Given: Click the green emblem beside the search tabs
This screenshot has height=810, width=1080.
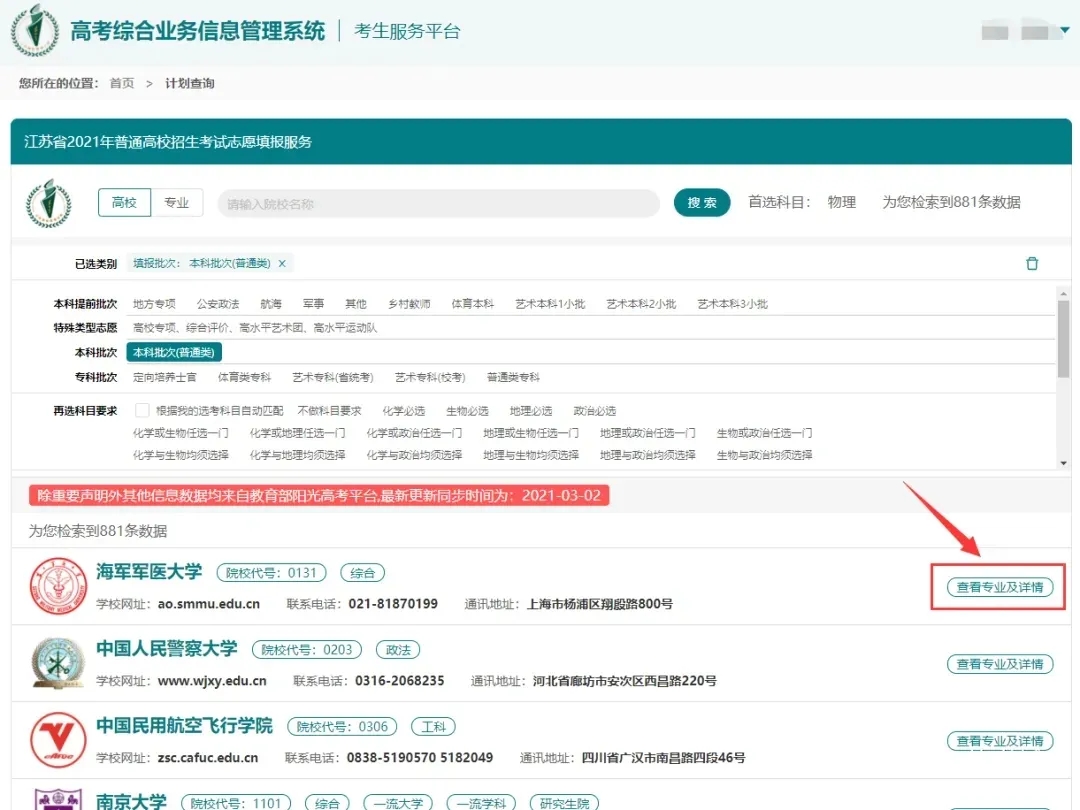Looking at the screenshot, I should [49, 203].
